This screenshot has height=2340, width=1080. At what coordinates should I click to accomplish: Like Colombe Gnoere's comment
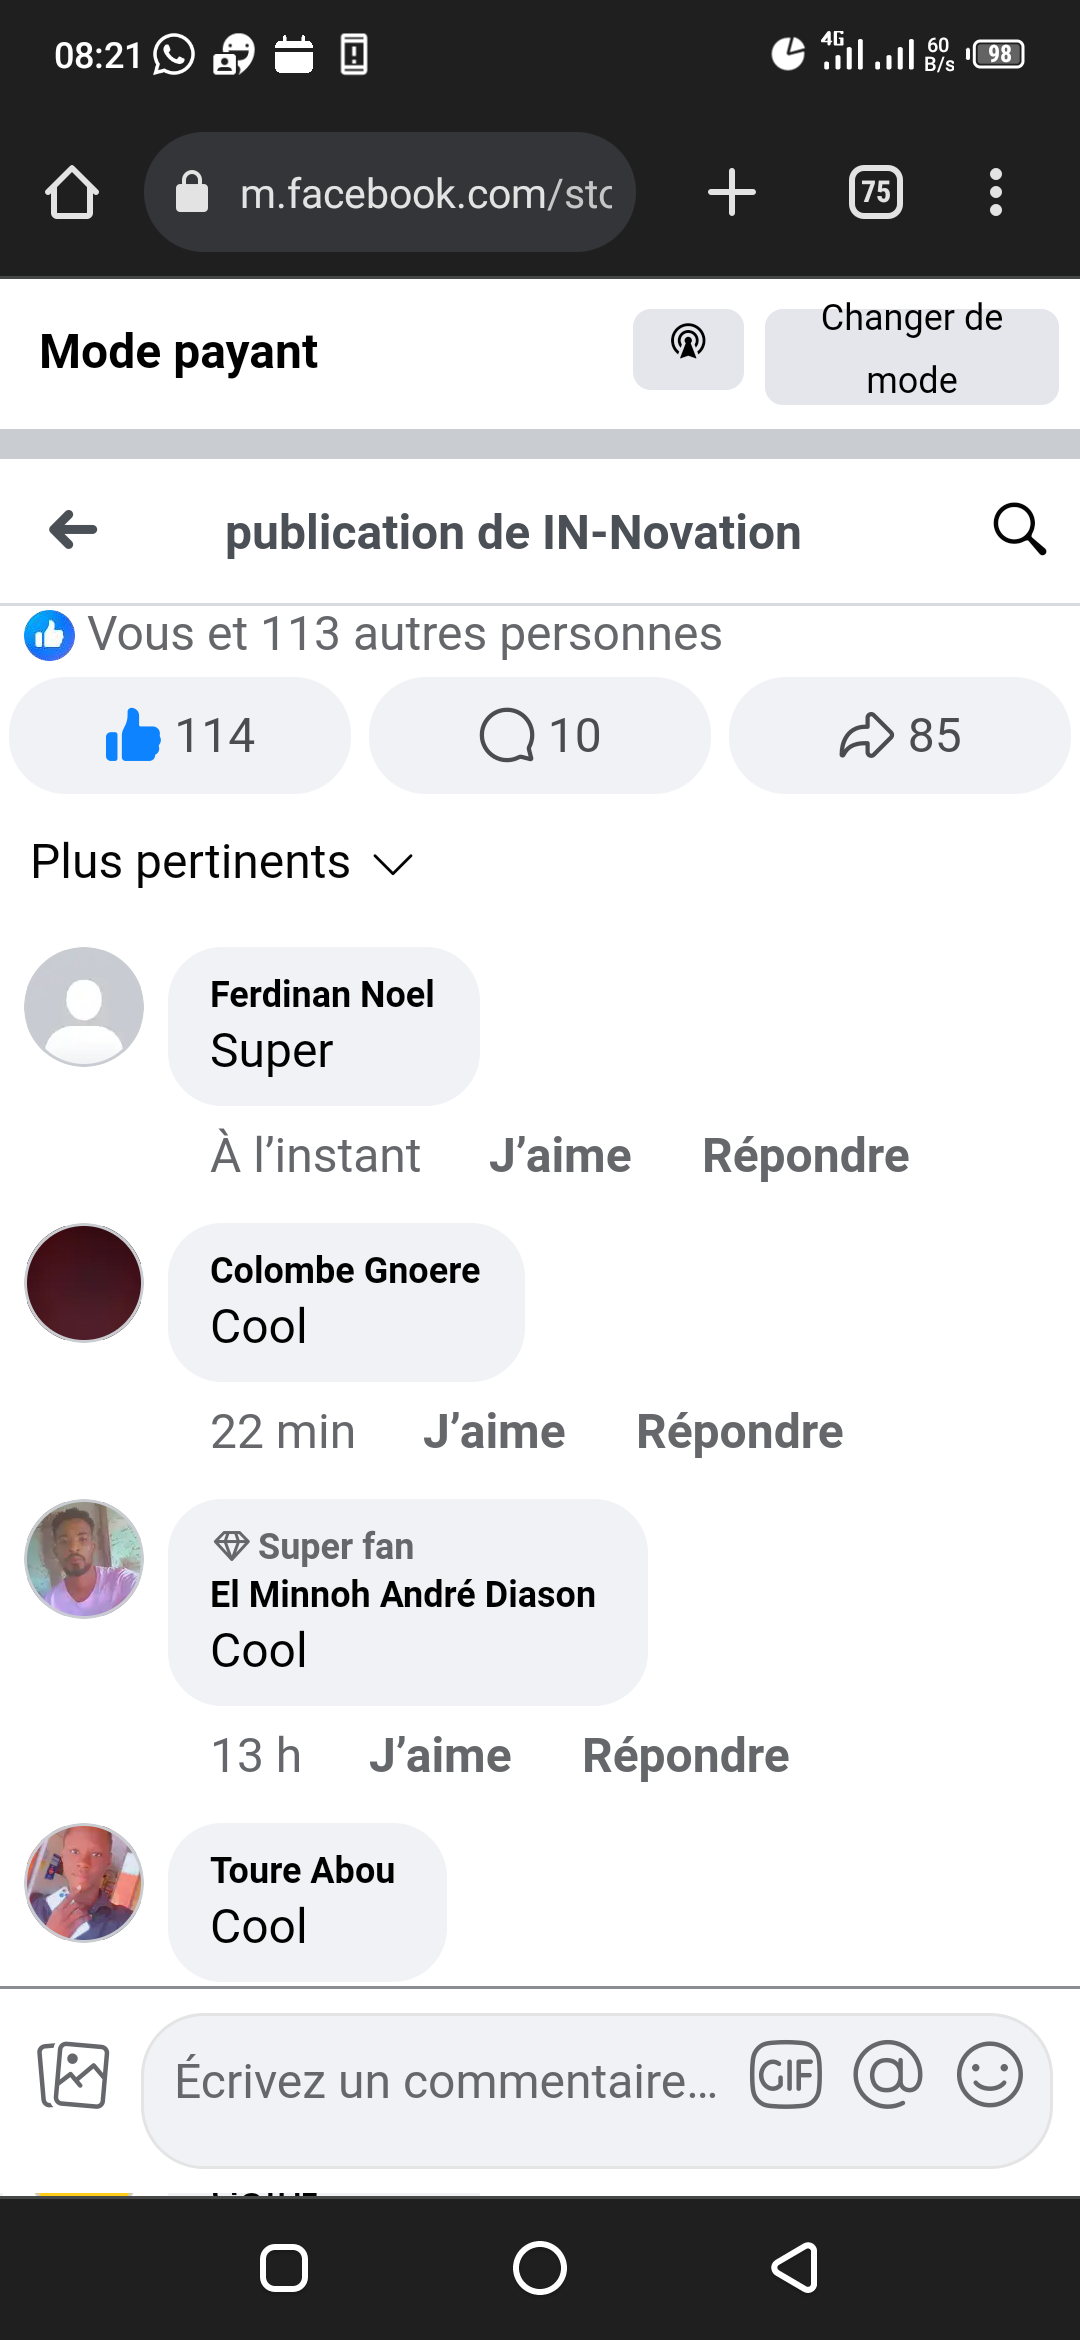(494, 1432)
